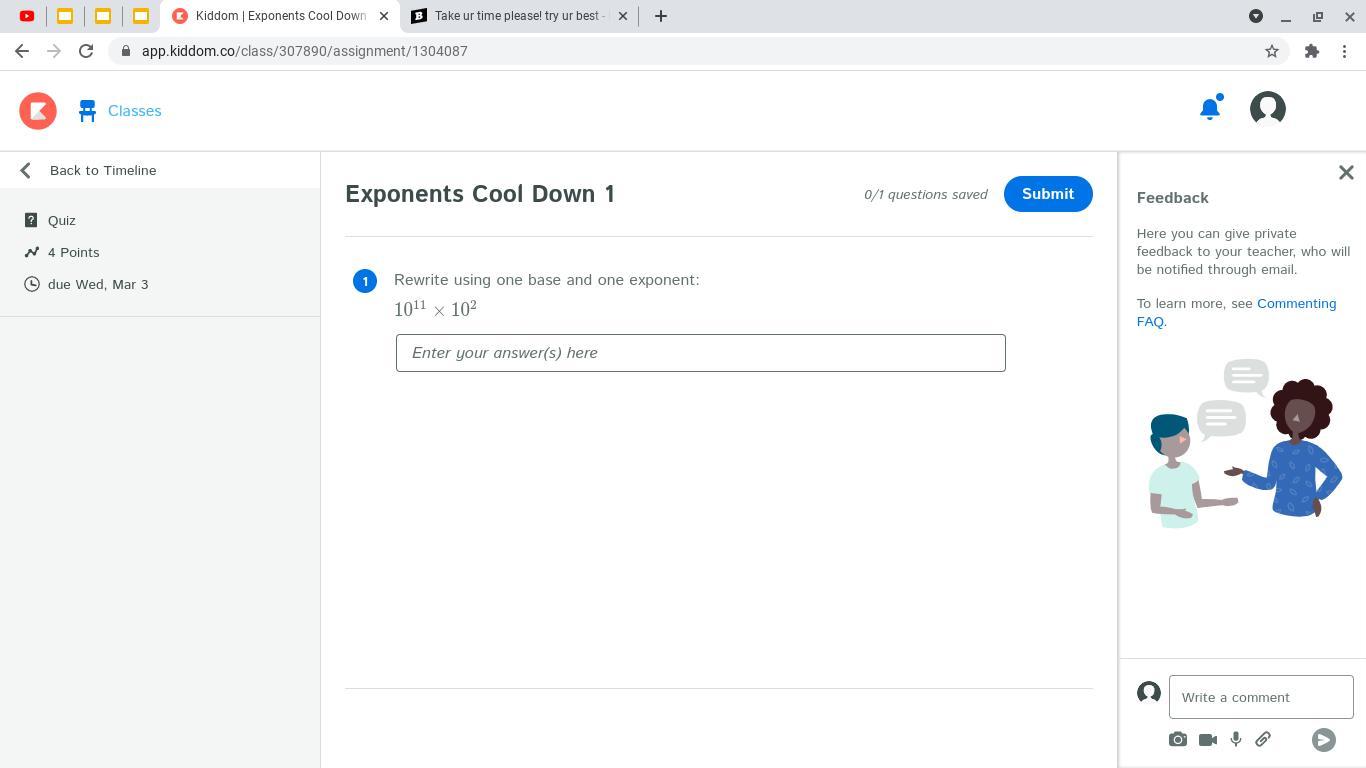The image size is (1366, 768).
Task: Send the comment with the arrow button
Action: pyautogui.click(x=1324, y=739)
